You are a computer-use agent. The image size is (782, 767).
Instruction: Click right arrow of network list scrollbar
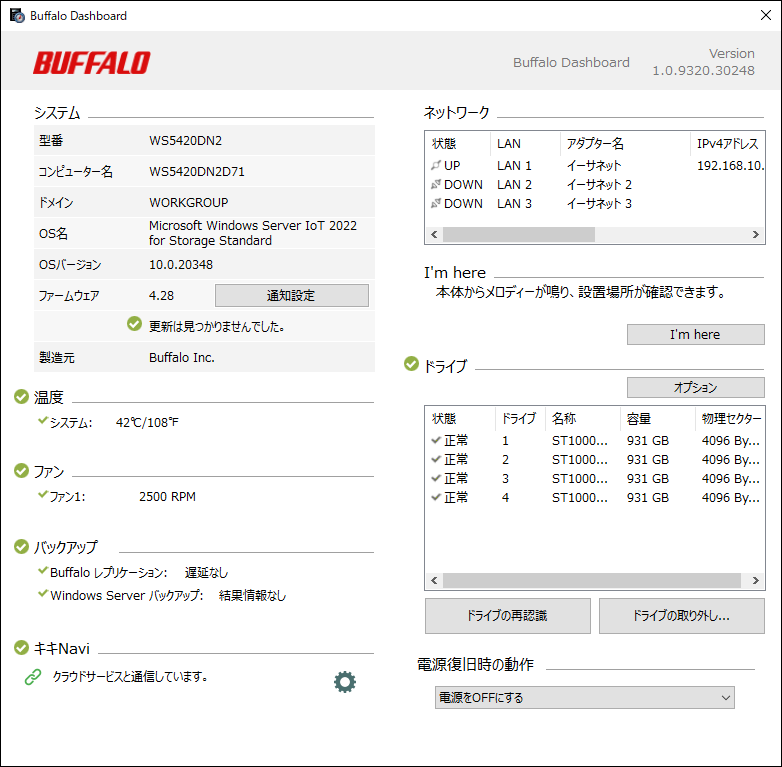[757, 234]
